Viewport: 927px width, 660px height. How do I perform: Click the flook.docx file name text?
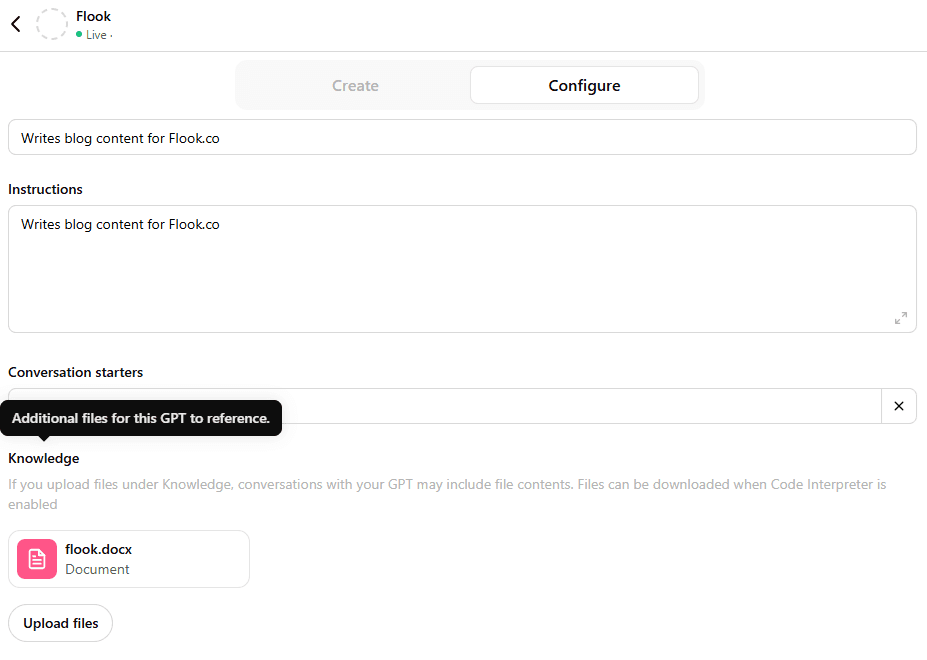99,549
